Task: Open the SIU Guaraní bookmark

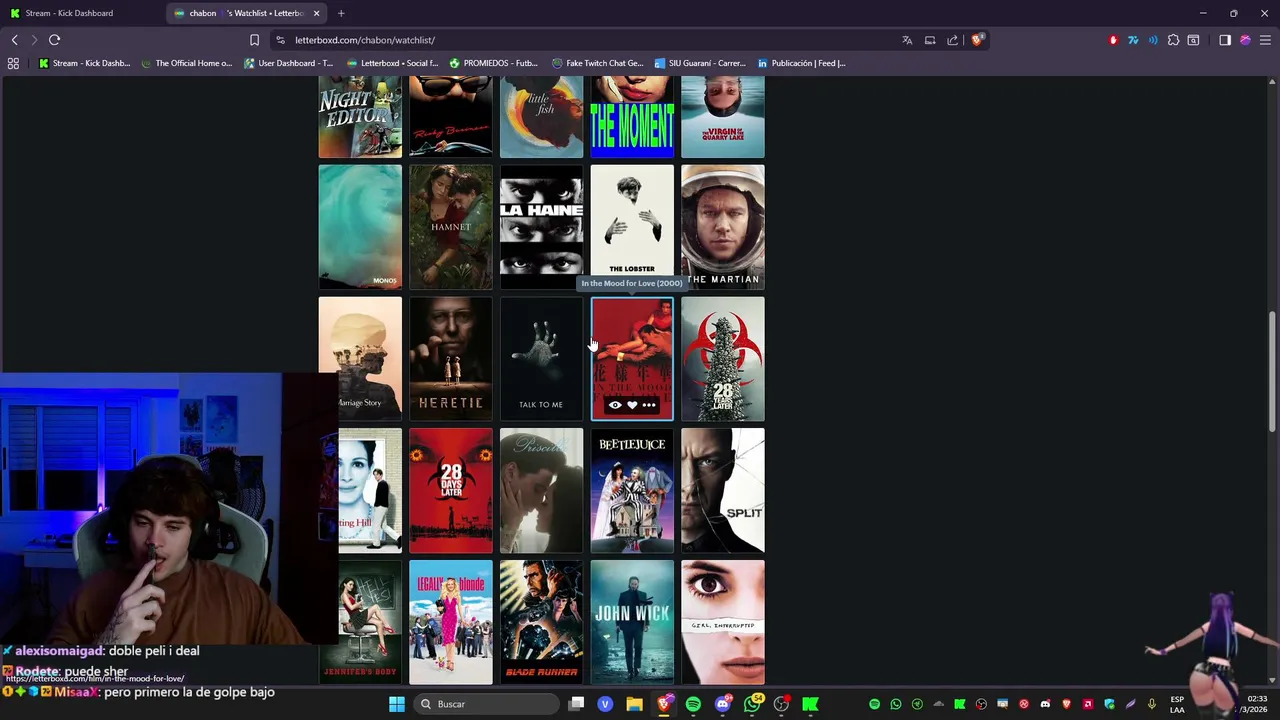Action: [x=699, y=63]
